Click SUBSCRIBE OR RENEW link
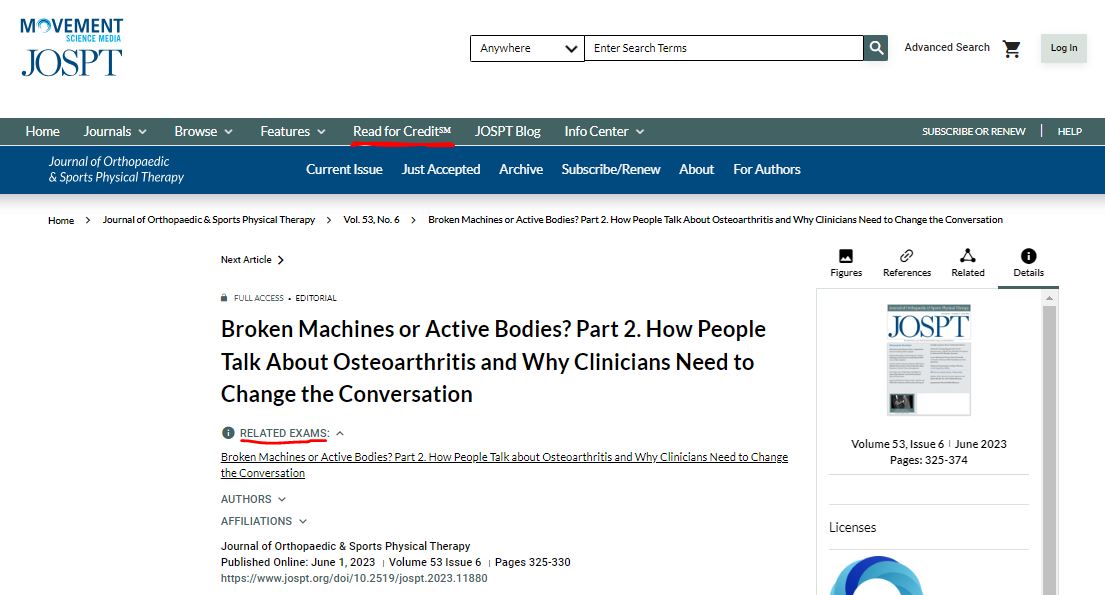 click(x=973, y=131)
